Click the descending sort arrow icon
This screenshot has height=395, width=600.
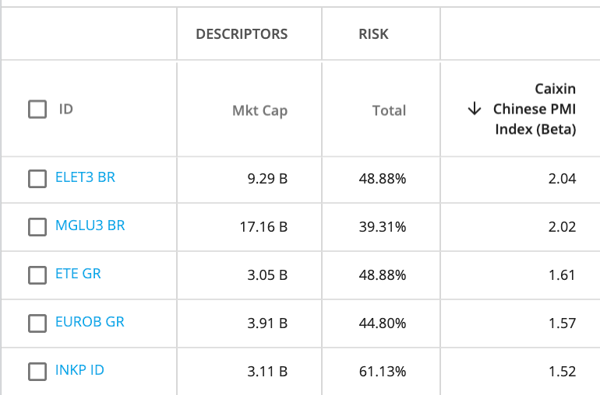click(474, 109)
